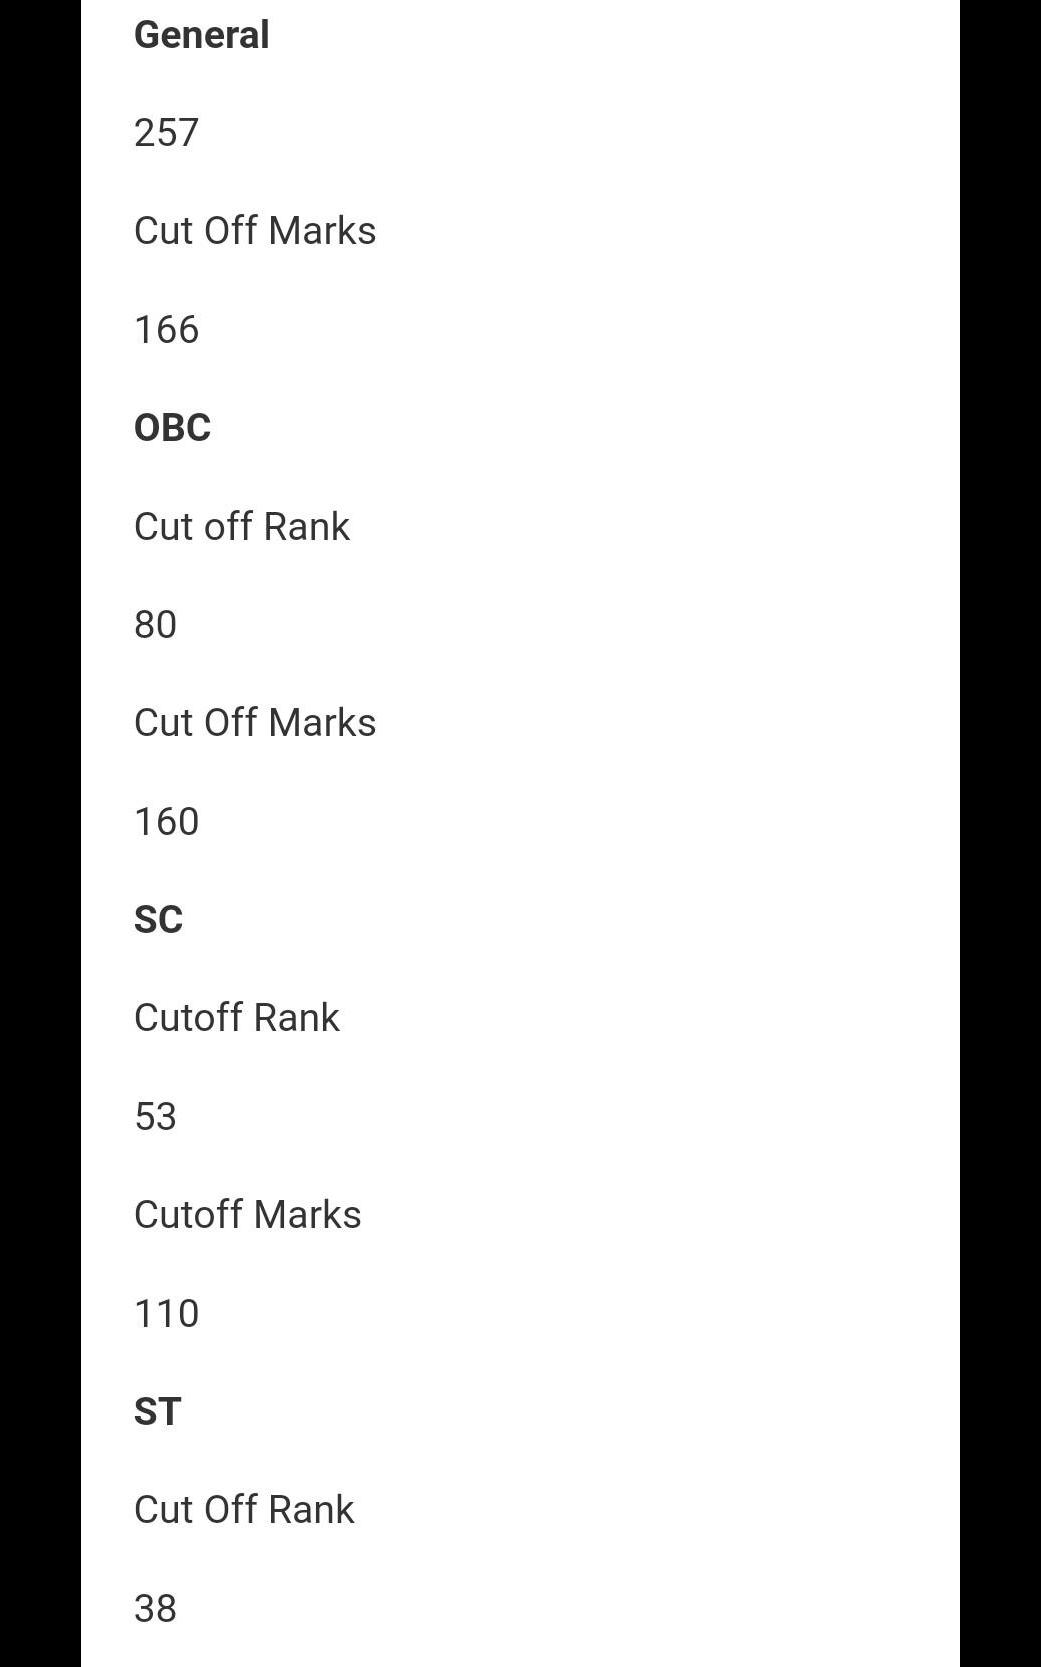Click the SC category heading
This screenshot has height=1667, width=1041.
[x=158, y=920]
